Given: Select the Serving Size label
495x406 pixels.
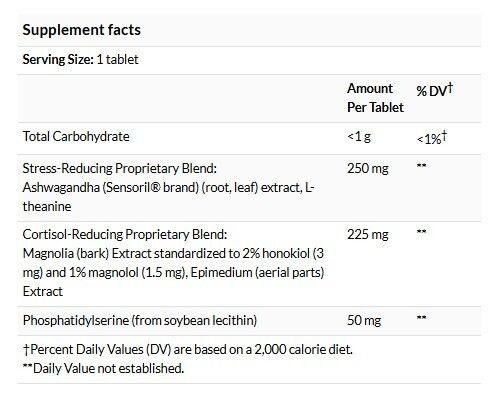Looking at the screenshot, I should pyautogui.click(x=58, y=60).
